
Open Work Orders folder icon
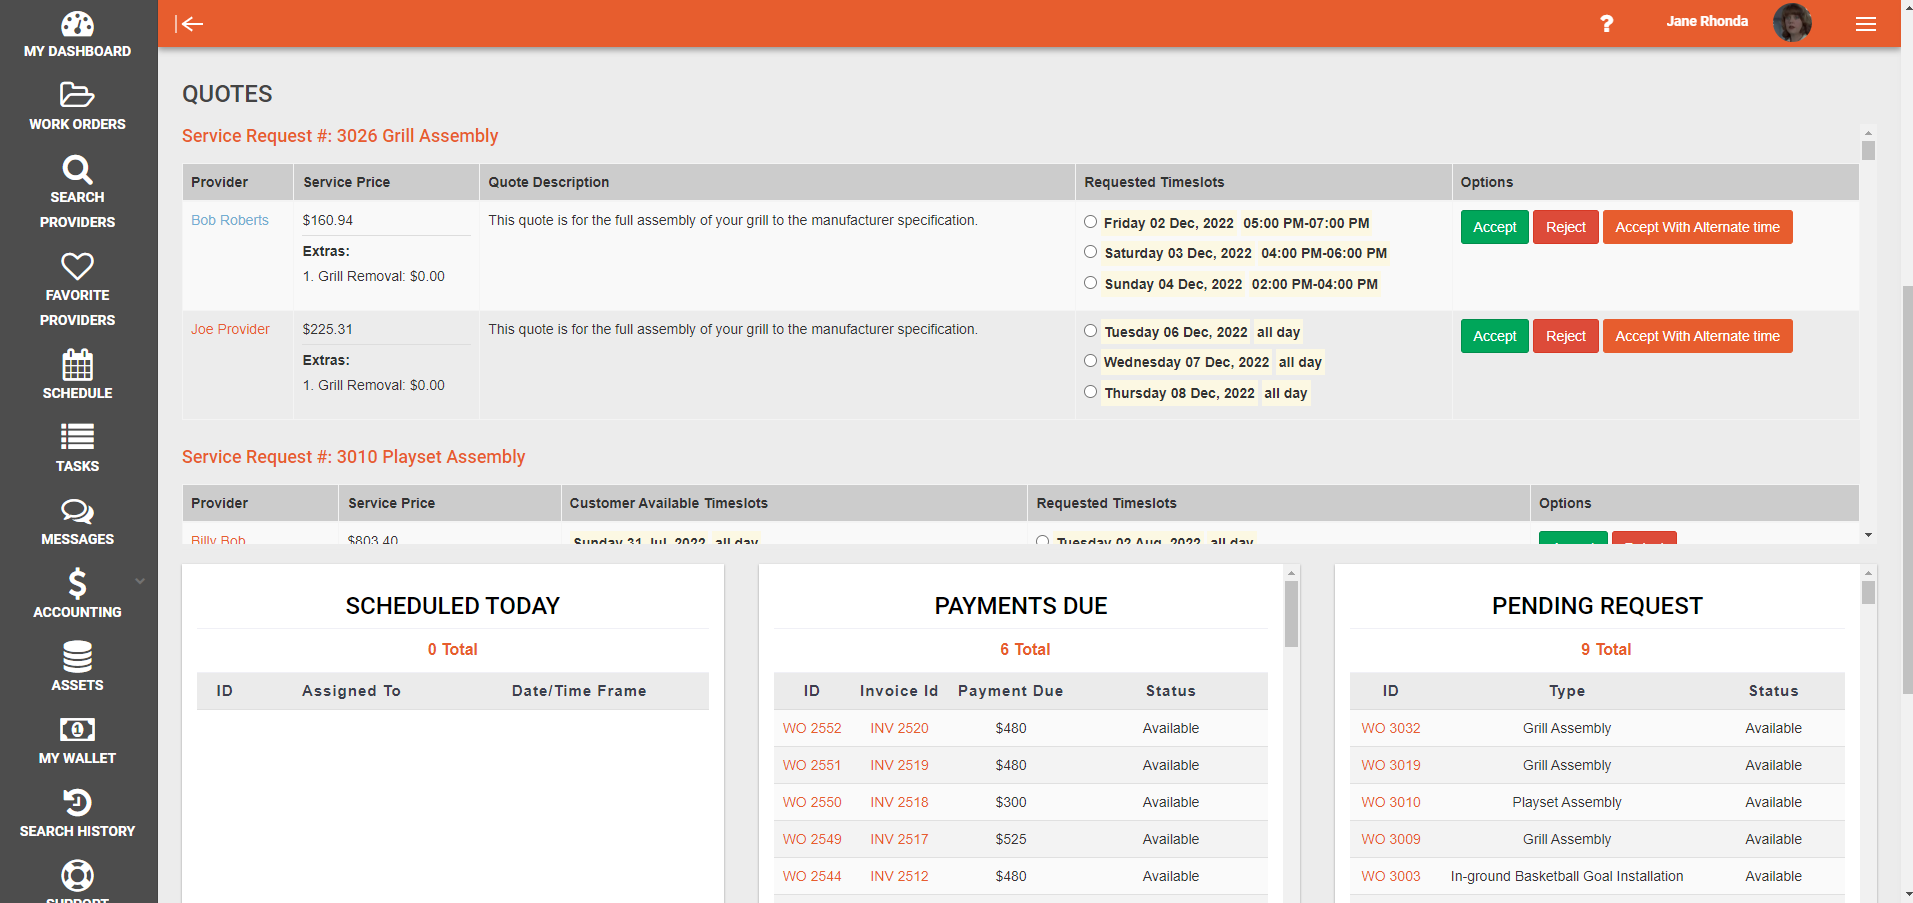(77, 96)
